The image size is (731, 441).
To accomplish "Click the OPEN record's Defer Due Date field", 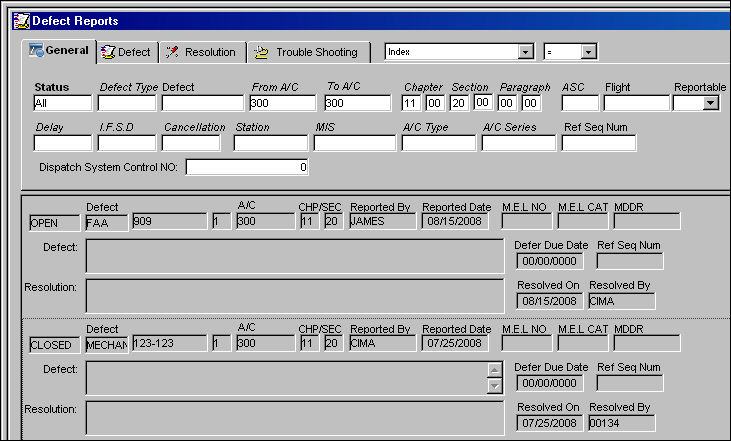I will click(550, 261).
